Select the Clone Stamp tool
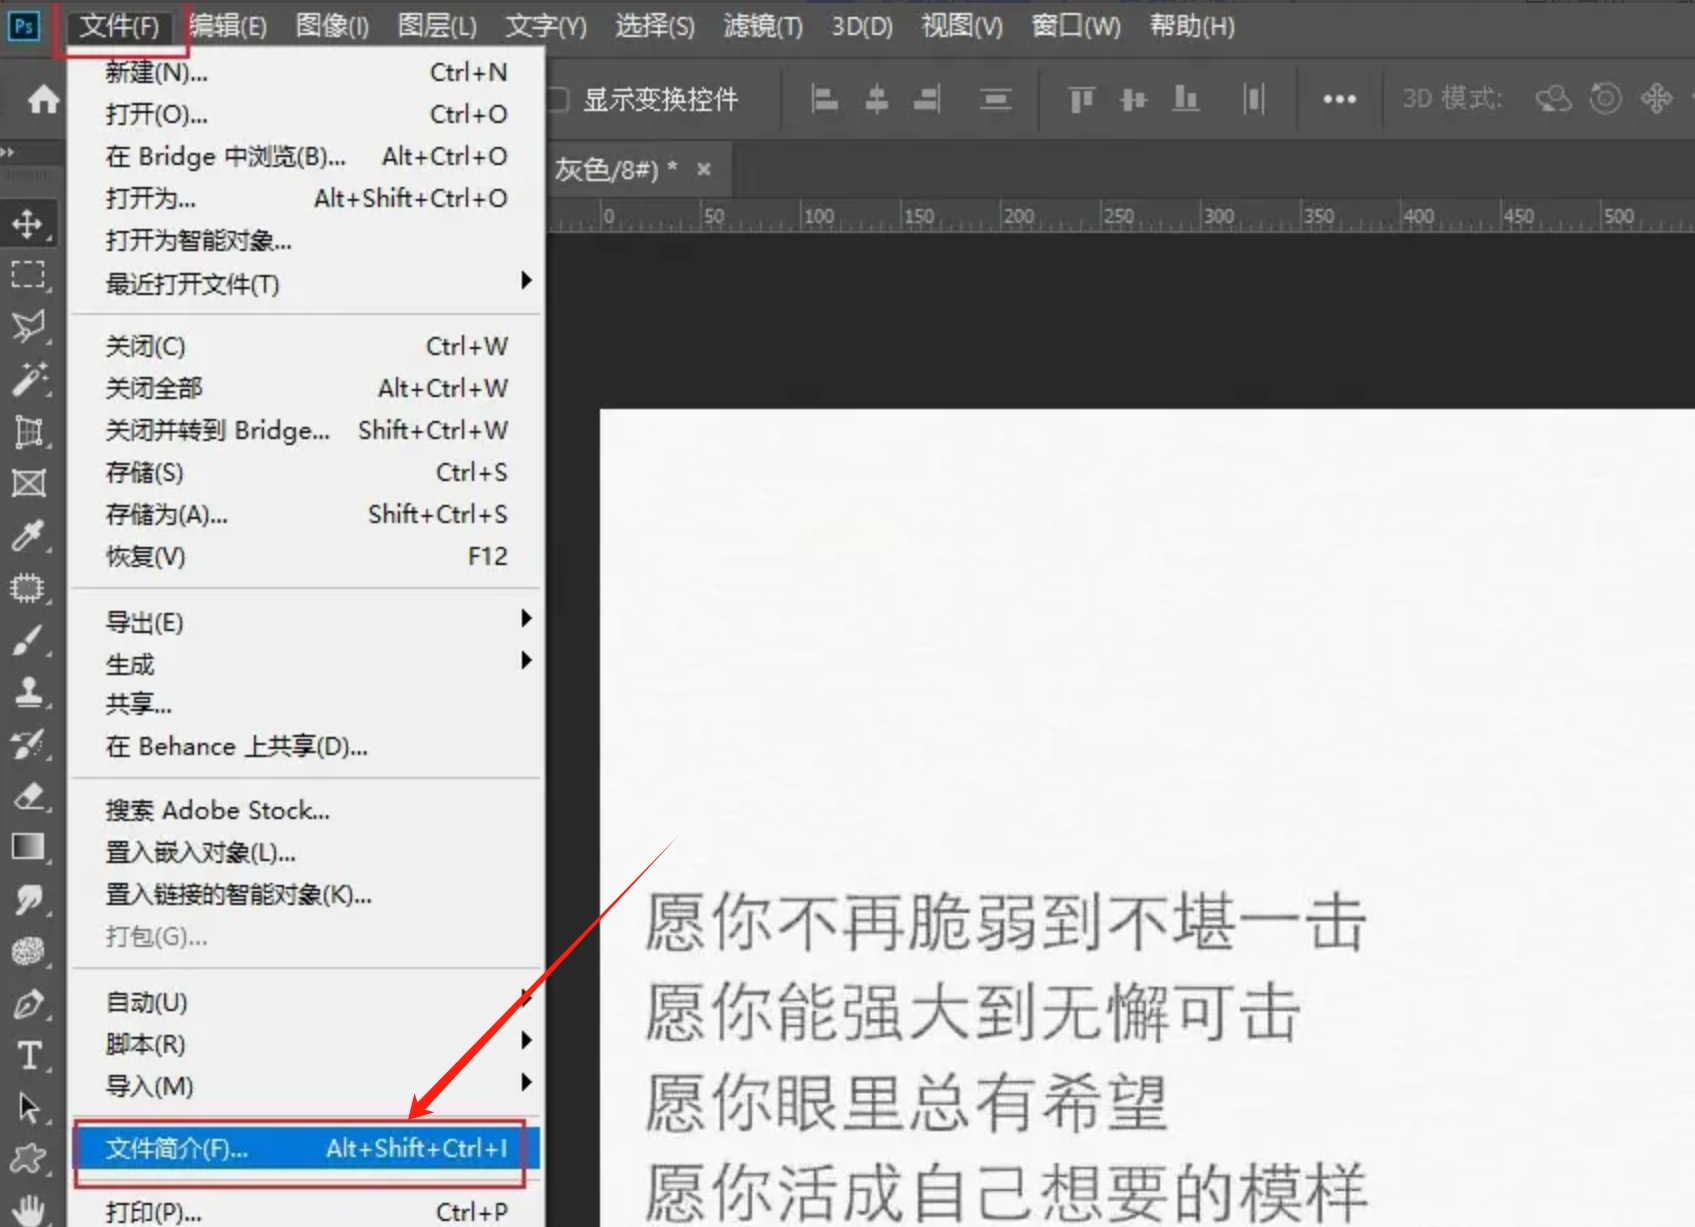This screenshot has height=1227, width=1695. (x=28, y=691)
